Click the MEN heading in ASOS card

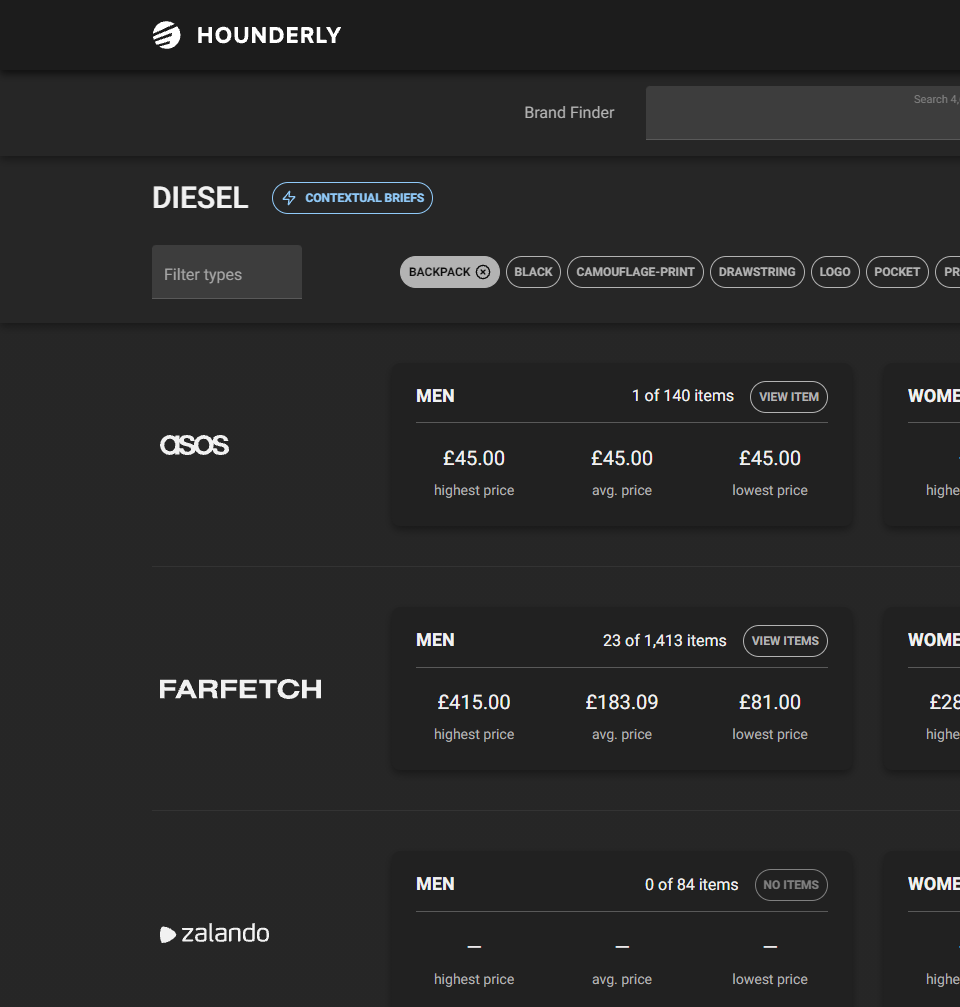coord(435,396)
